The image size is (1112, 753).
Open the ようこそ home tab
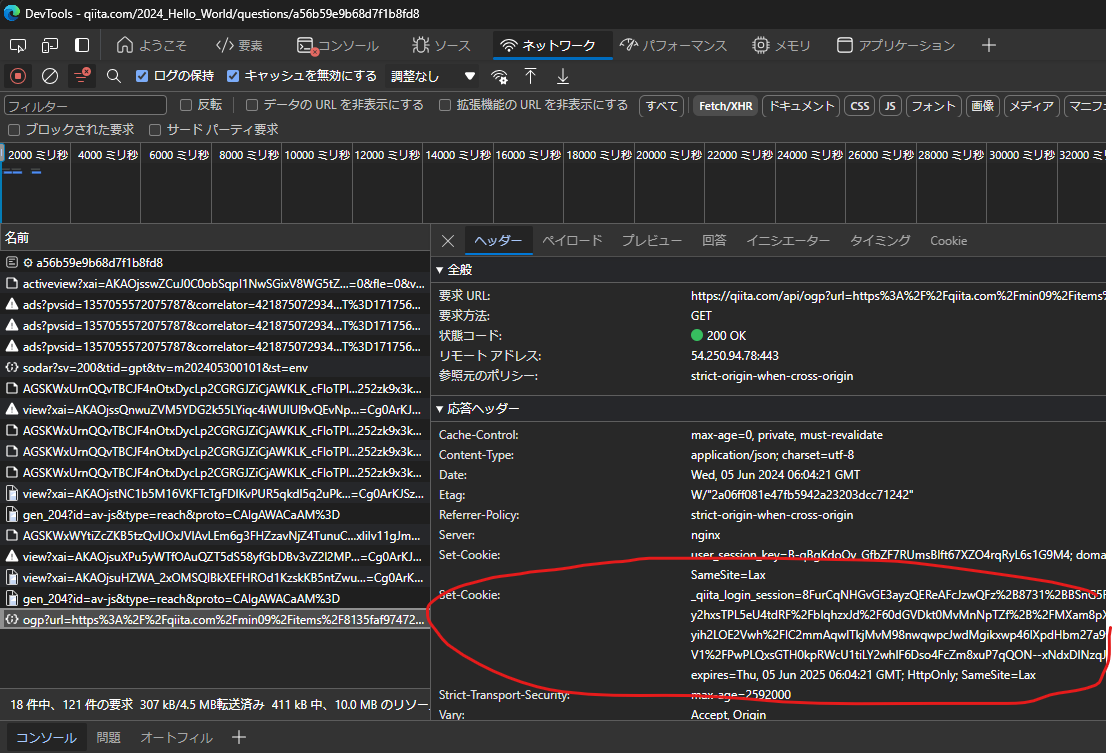click(x=152, y=45)
